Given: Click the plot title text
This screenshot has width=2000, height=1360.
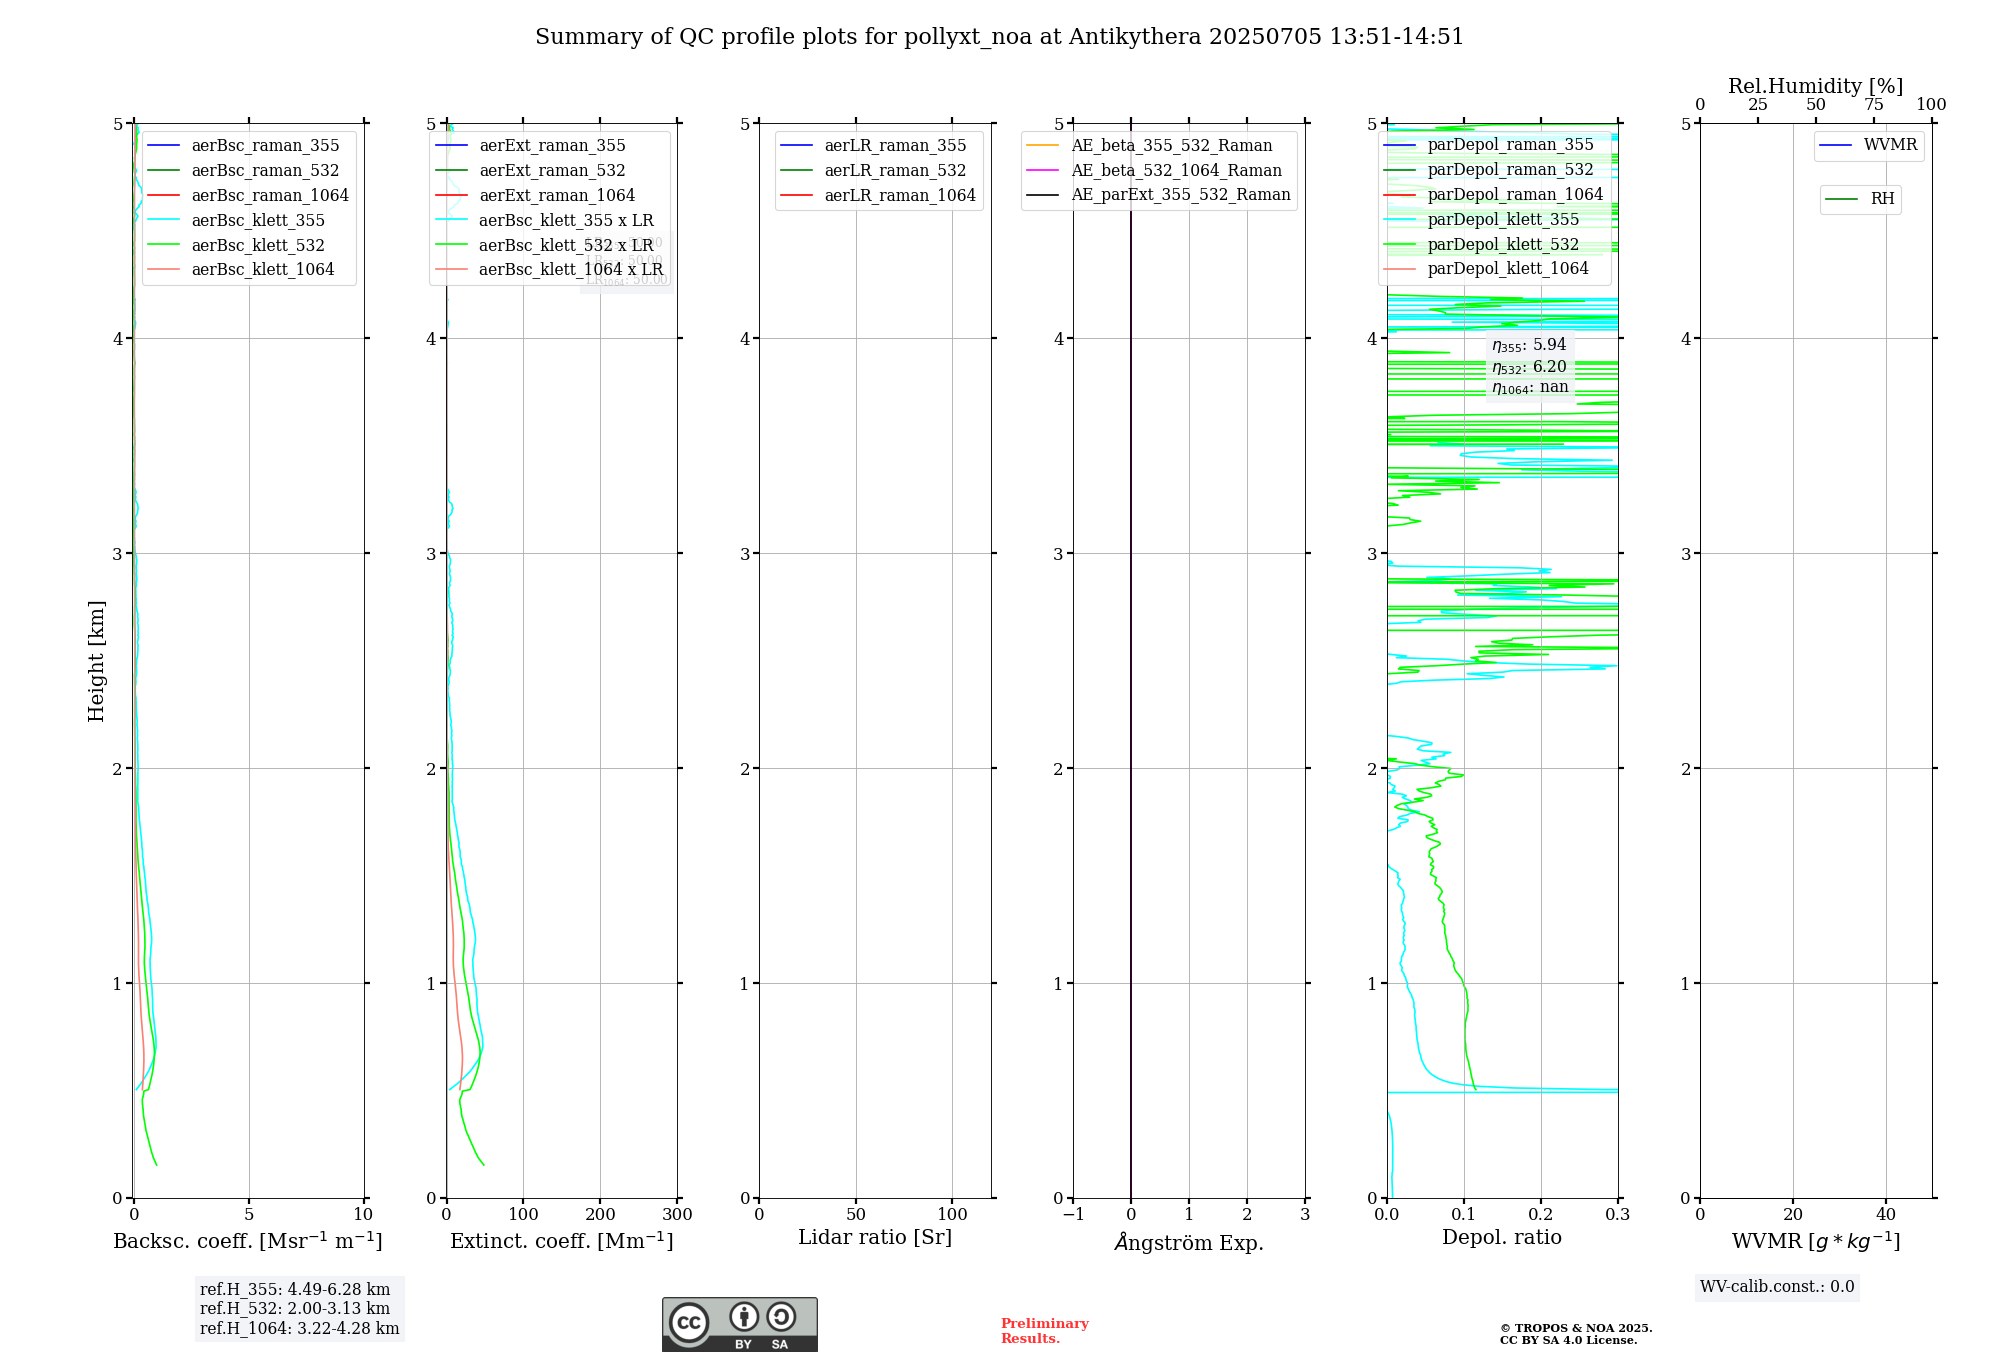Looking at the screenshot, I should (x=999, y=37).
